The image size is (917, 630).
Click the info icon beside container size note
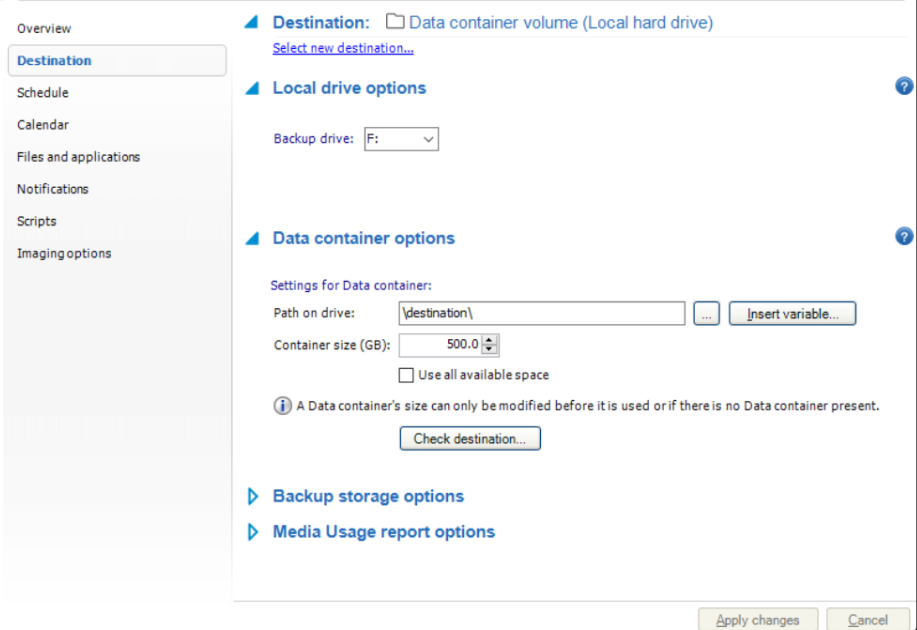(283, 407)
